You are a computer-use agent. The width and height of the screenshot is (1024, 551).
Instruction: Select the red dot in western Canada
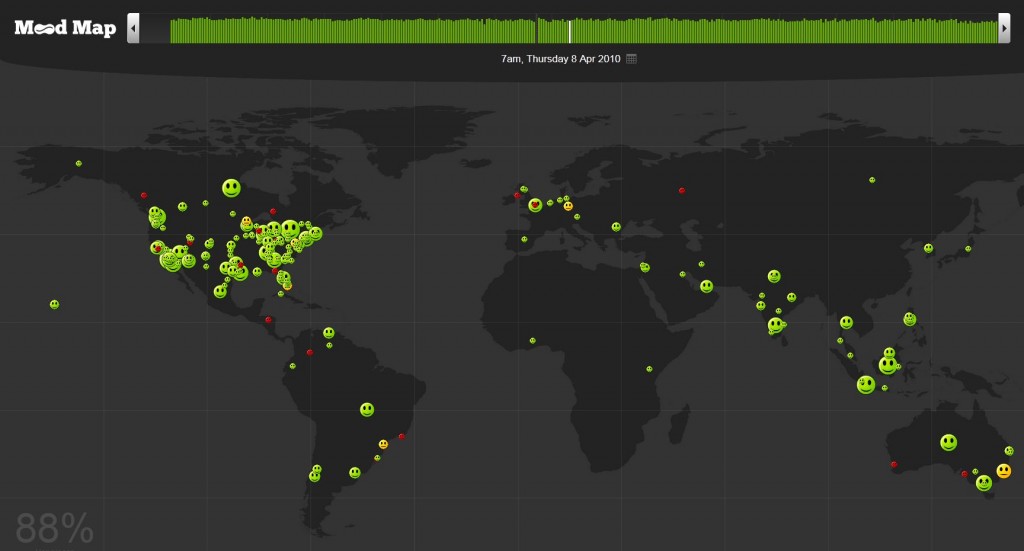[144, 195]
